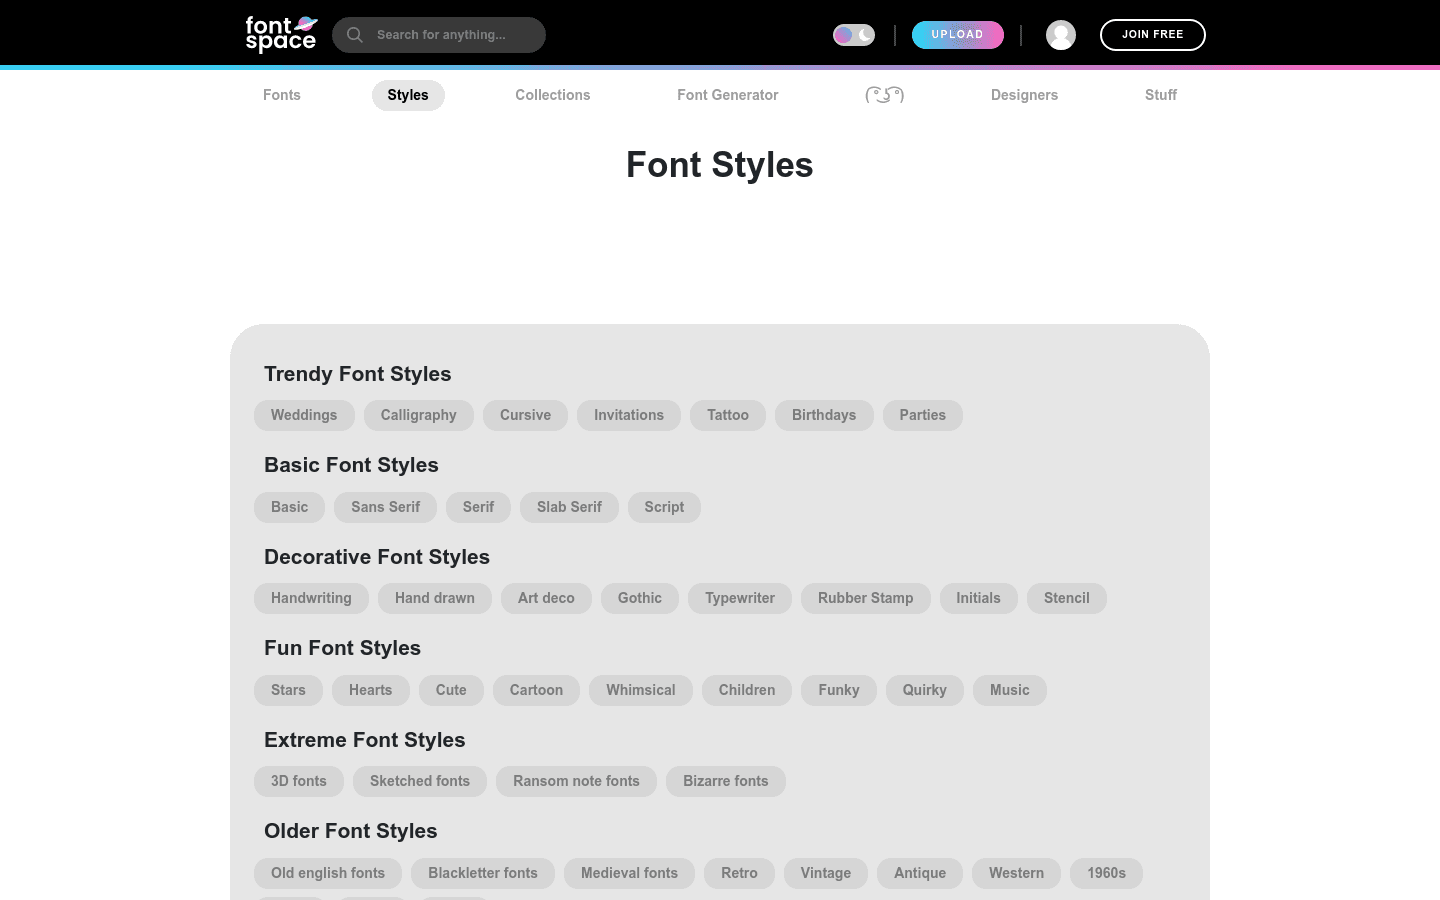Open the user profile avatar icon
Viewport: 1440px width, 900px height.
click(1061, 35)
